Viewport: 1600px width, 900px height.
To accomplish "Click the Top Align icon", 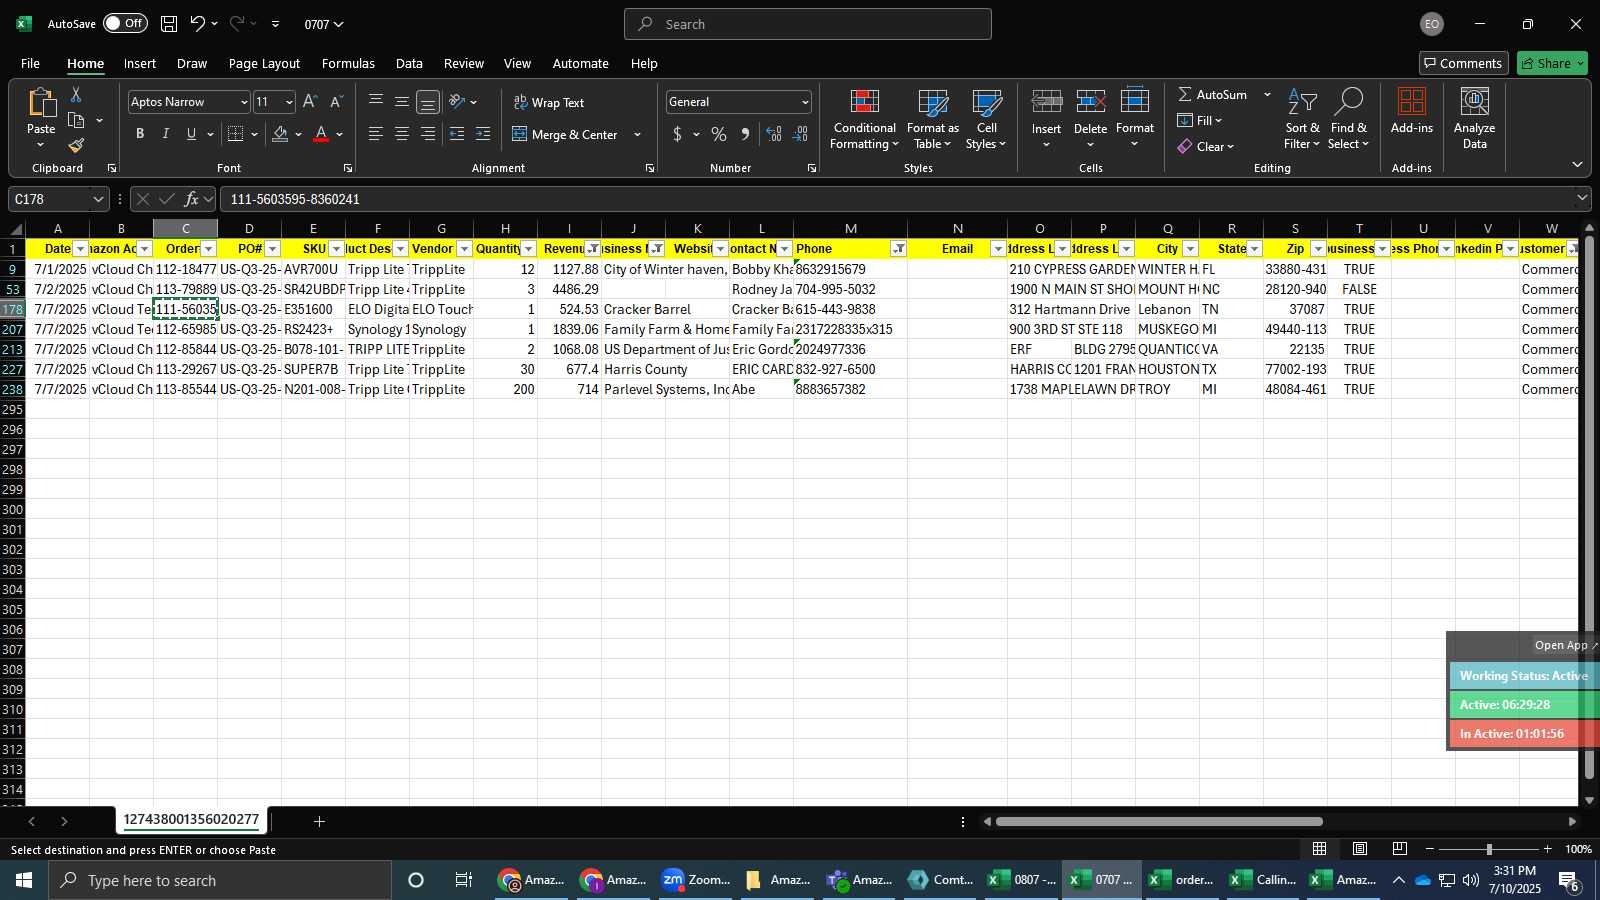I will pos(376,102).
